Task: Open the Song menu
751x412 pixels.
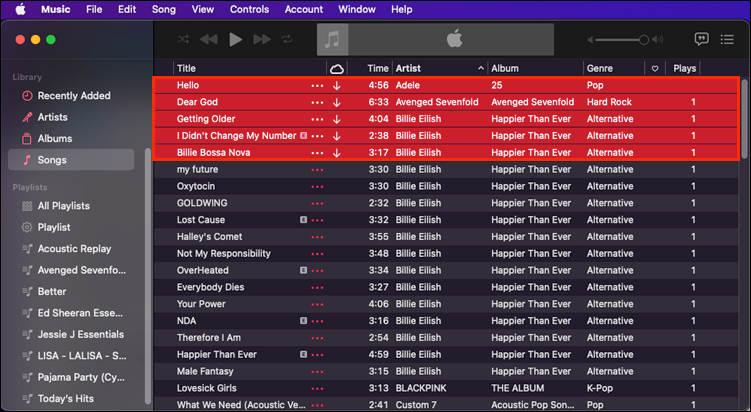Action: coord(164,9)
